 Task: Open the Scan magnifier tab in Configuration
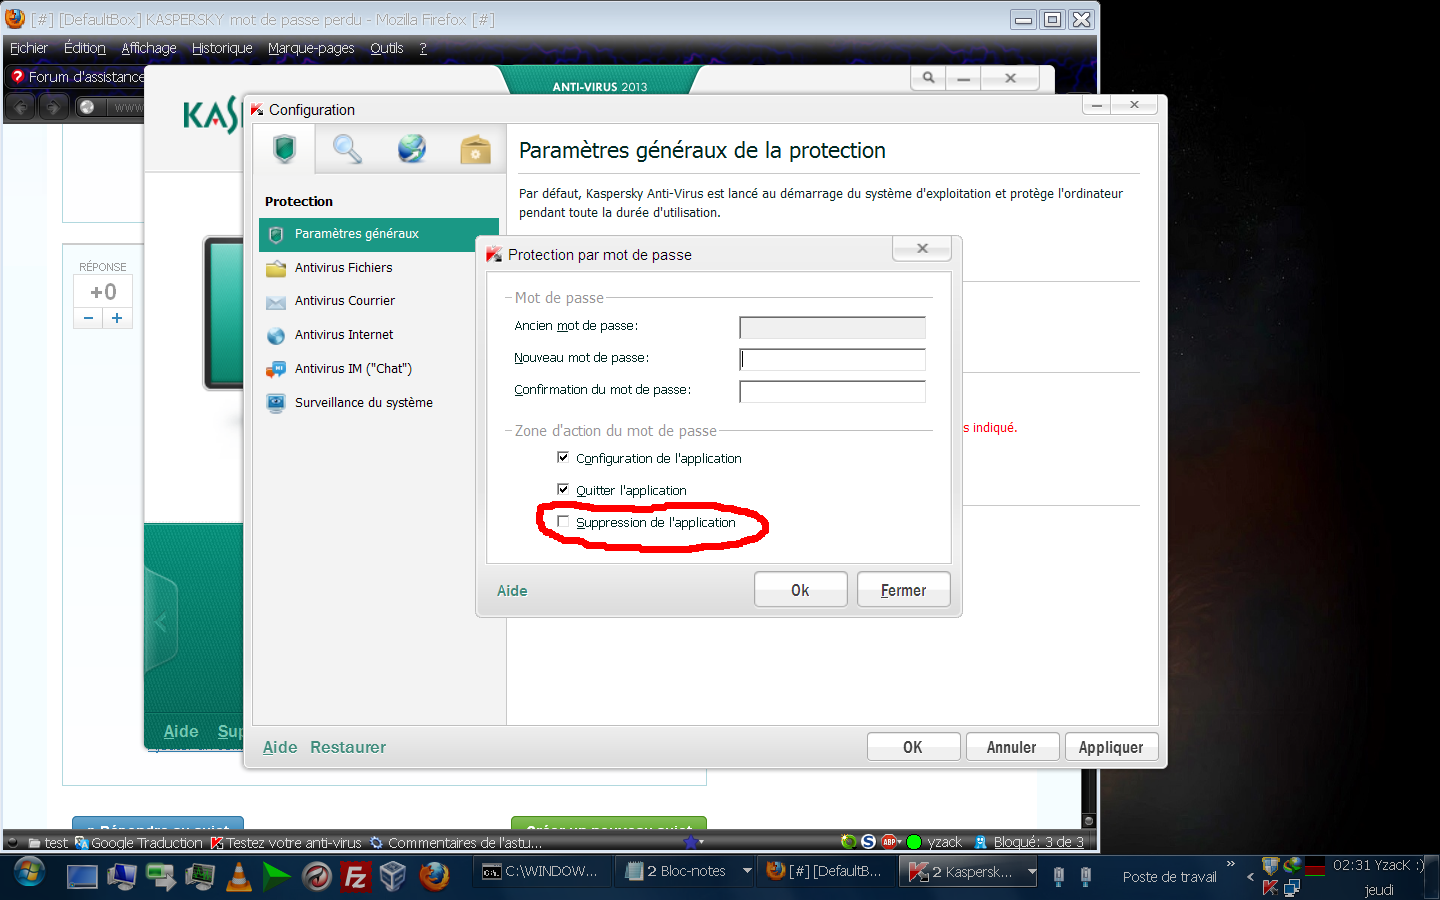[x=347, y=149]
